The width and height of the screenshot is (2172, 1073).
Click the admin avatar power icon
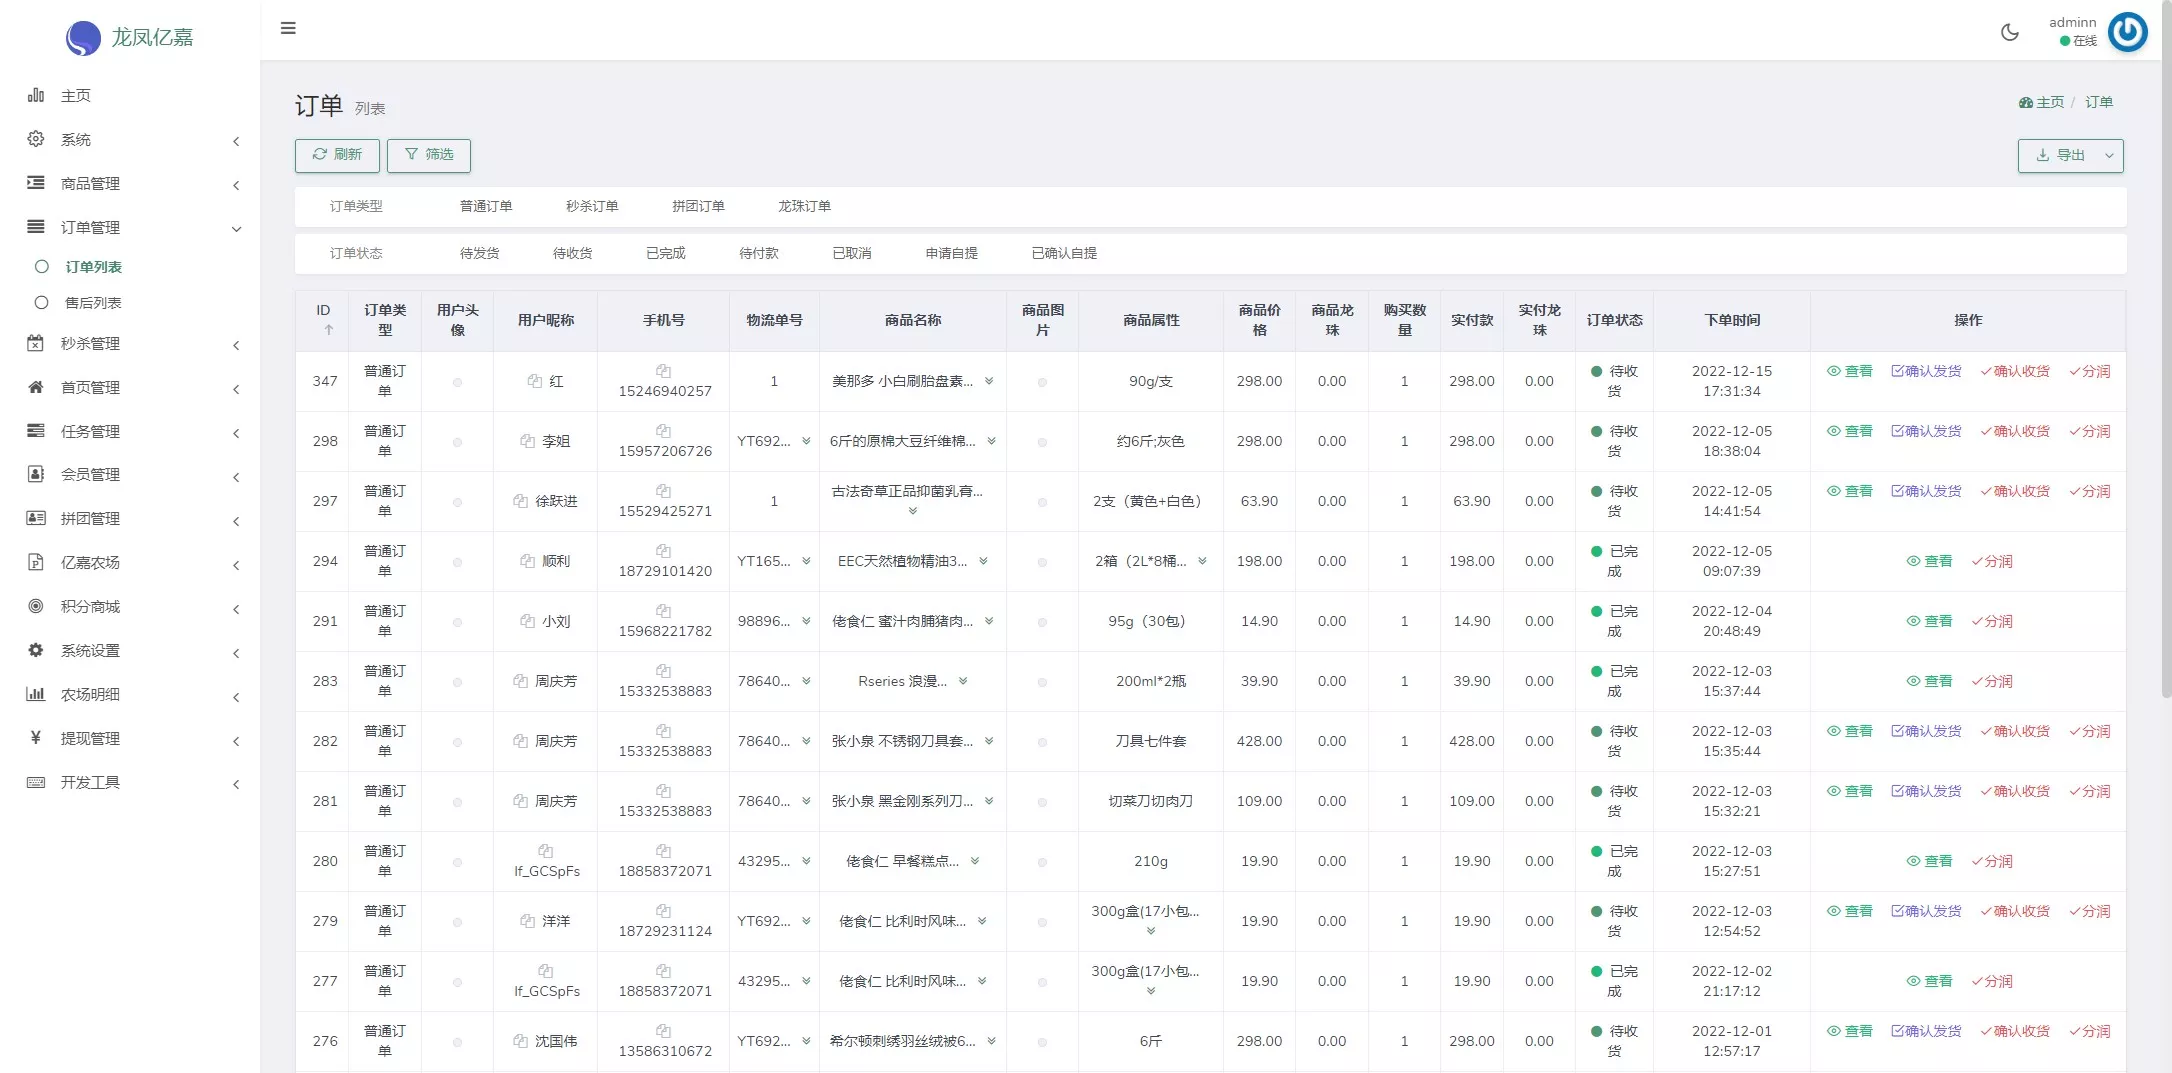coord(2127,32)
